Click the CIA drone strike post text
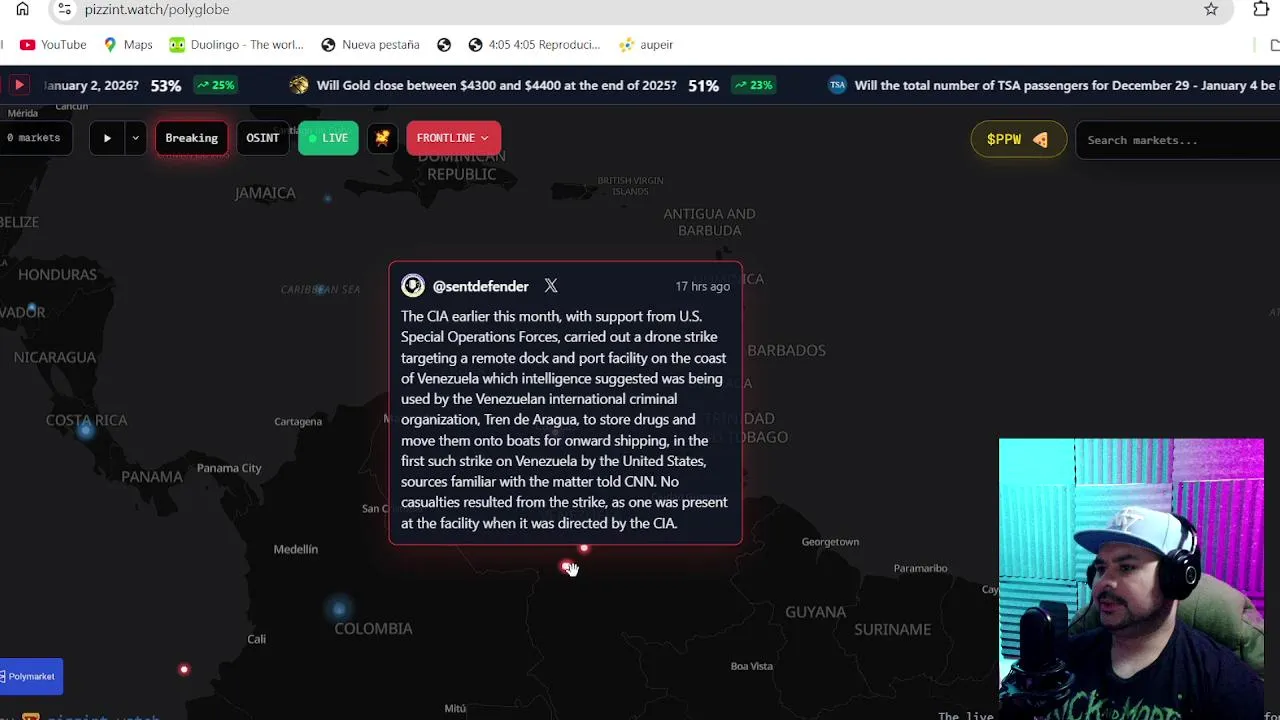 [x=565, y=419]
